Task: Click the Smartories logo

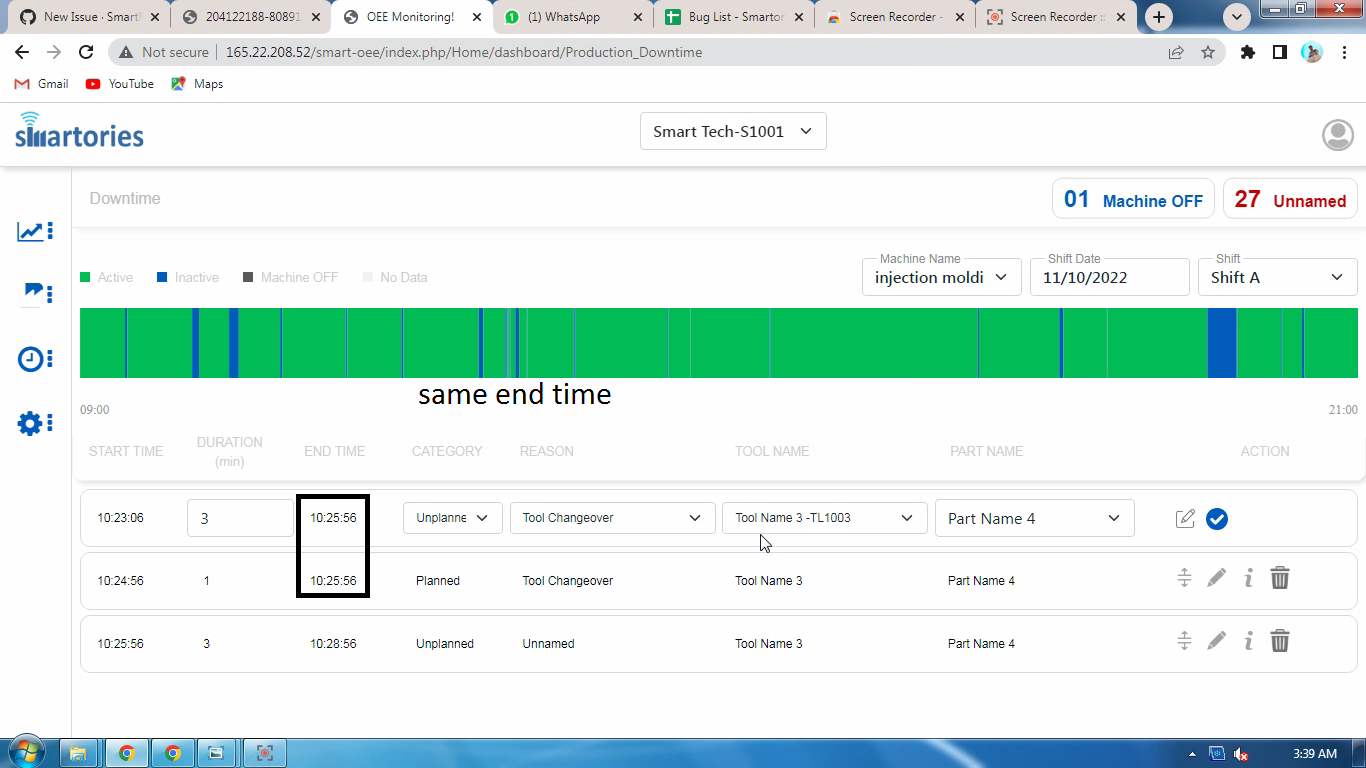Action: pos(79,131)
